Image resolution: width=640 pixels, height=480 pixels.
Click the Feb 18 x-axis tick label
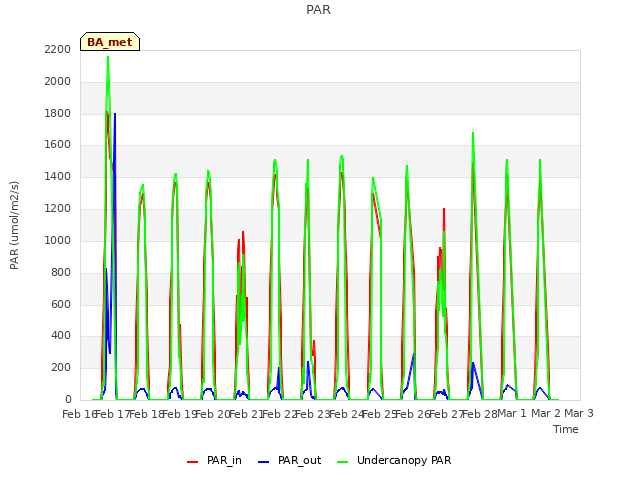[x=146, y=414]
